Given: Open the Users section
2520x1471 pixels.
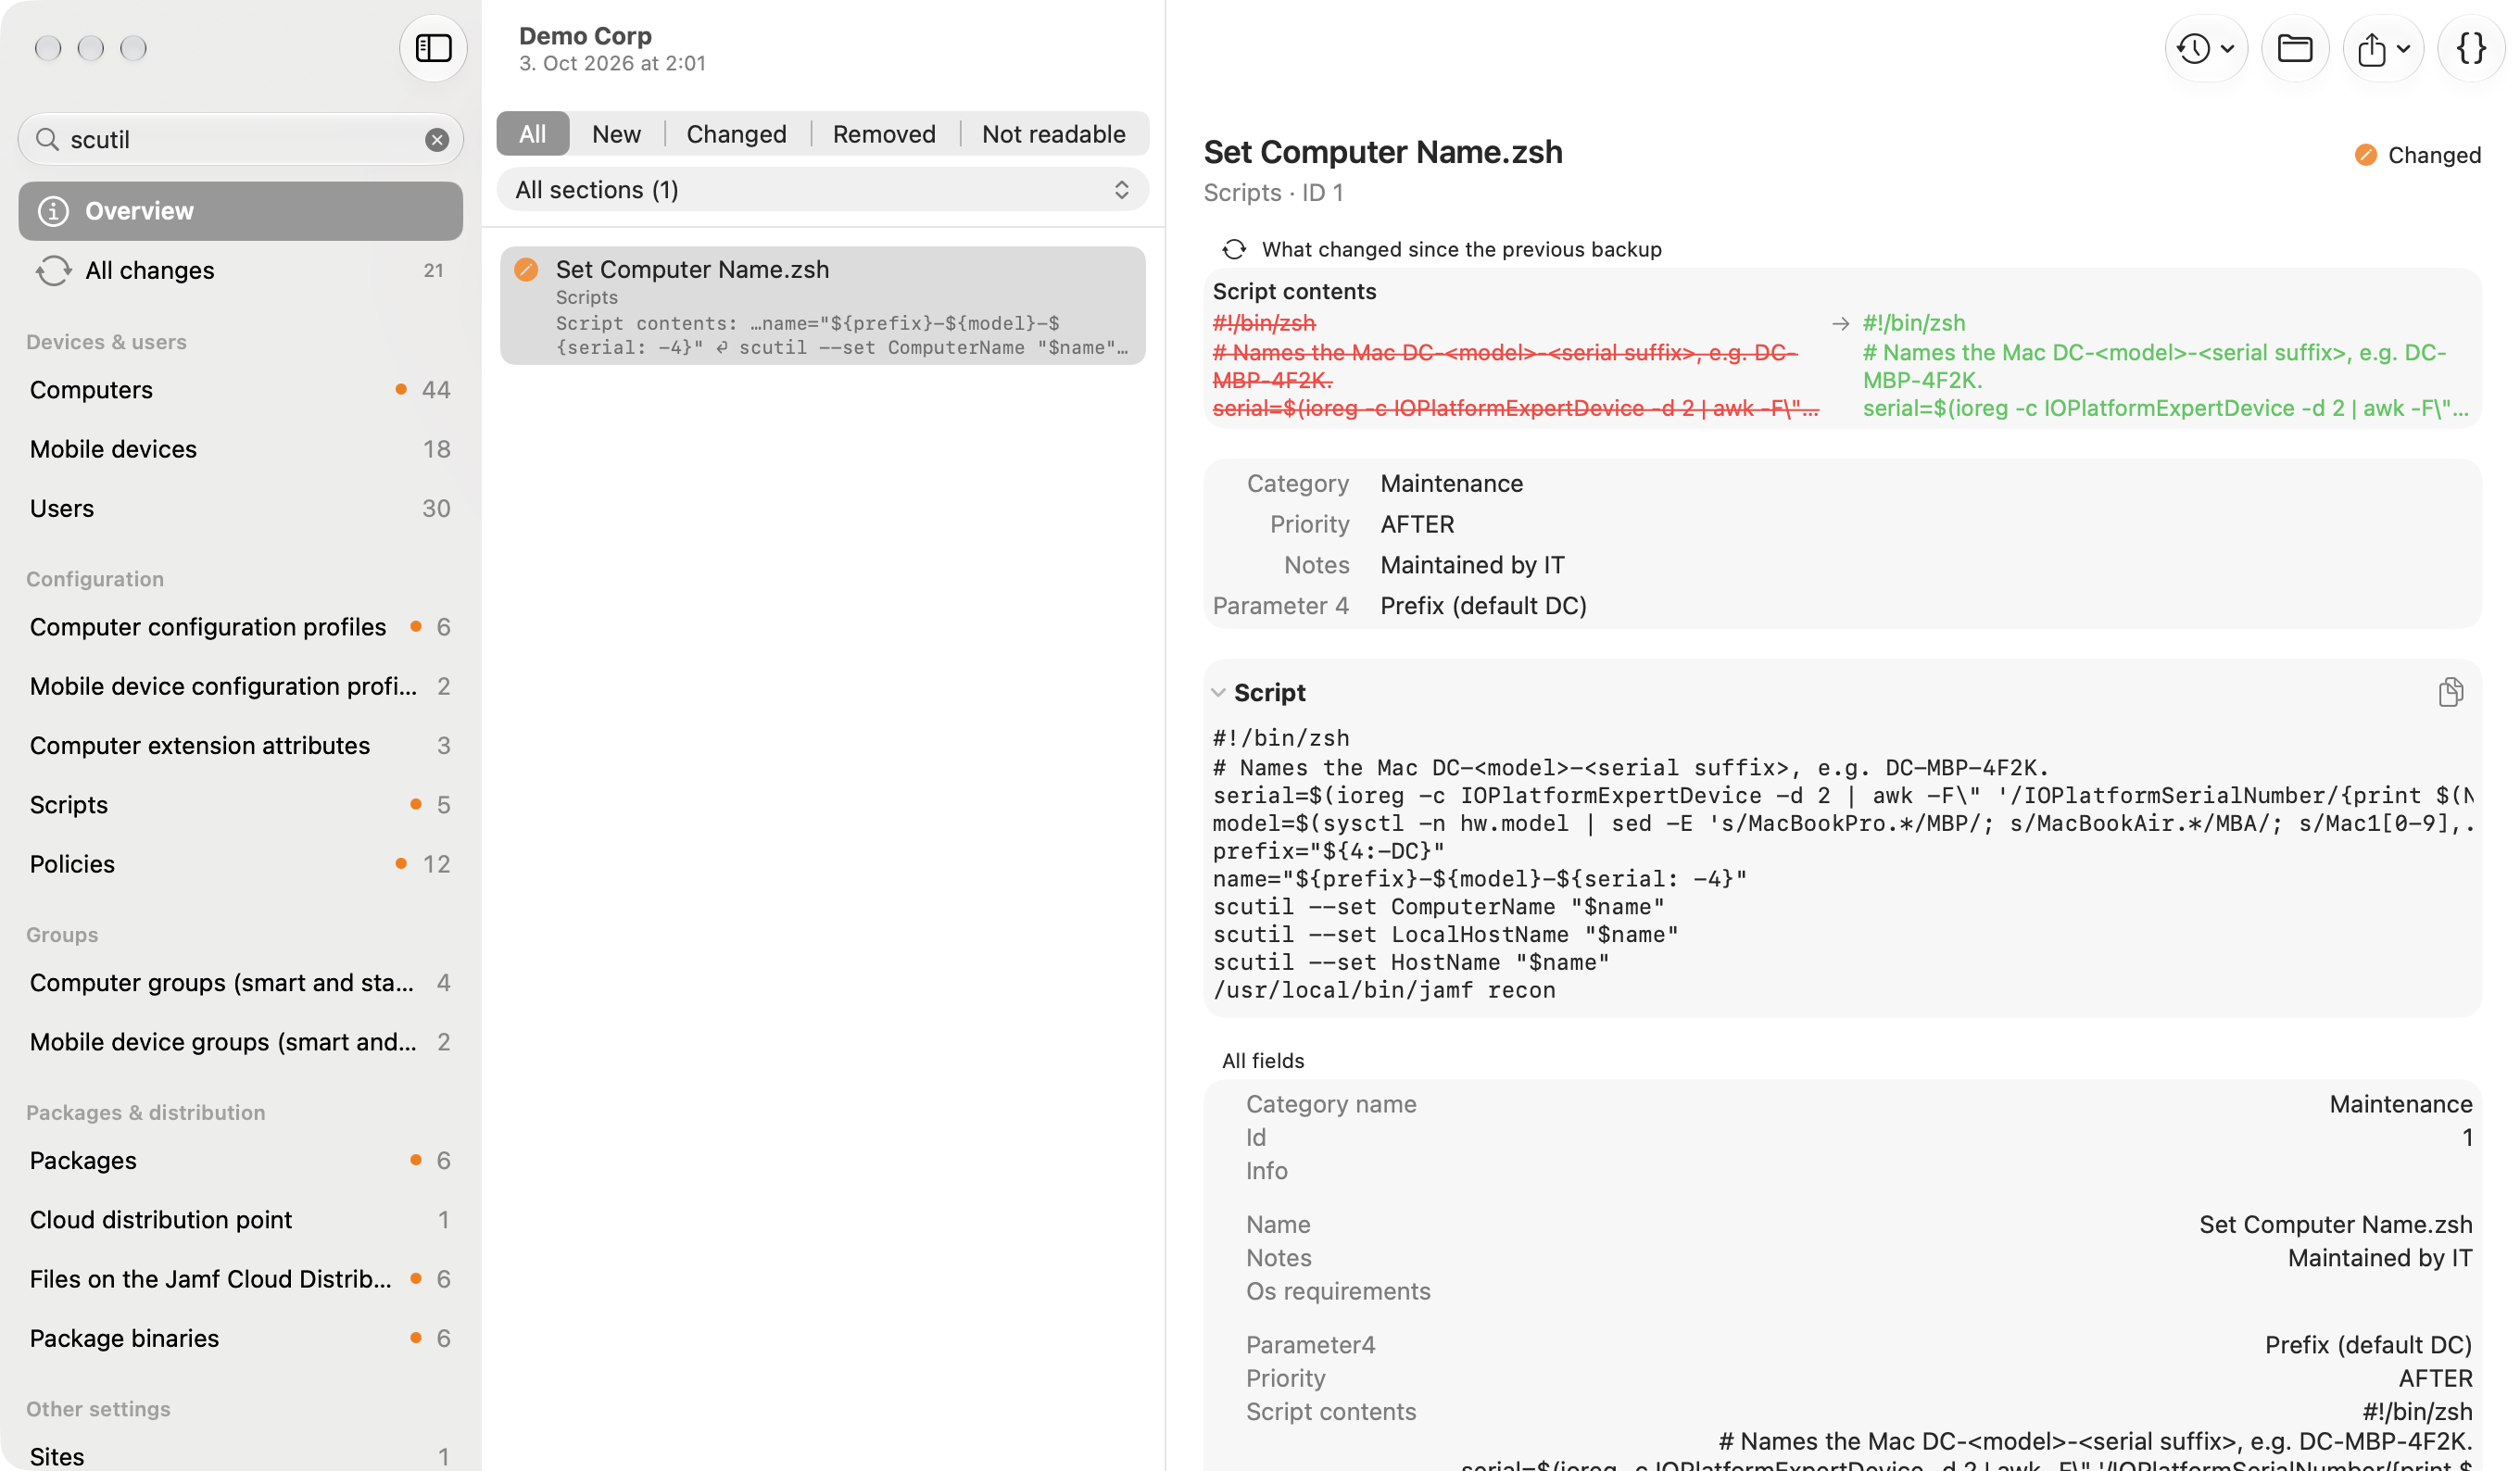Looking at the screenshot, I should 240,508.
